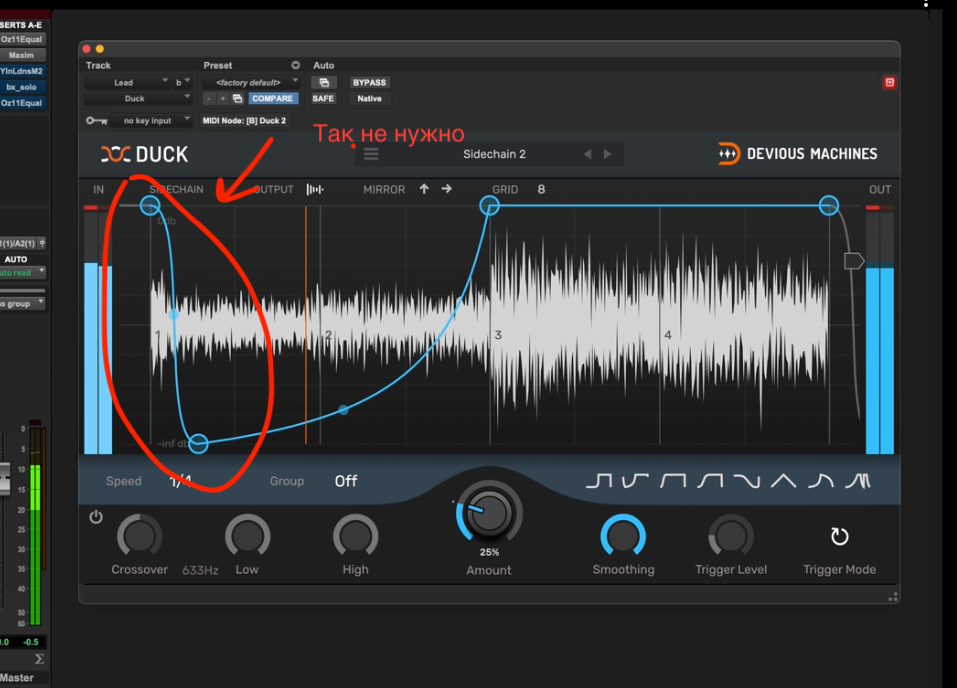
Task: Select the top-right curve end node
Action: pos(828,205)
